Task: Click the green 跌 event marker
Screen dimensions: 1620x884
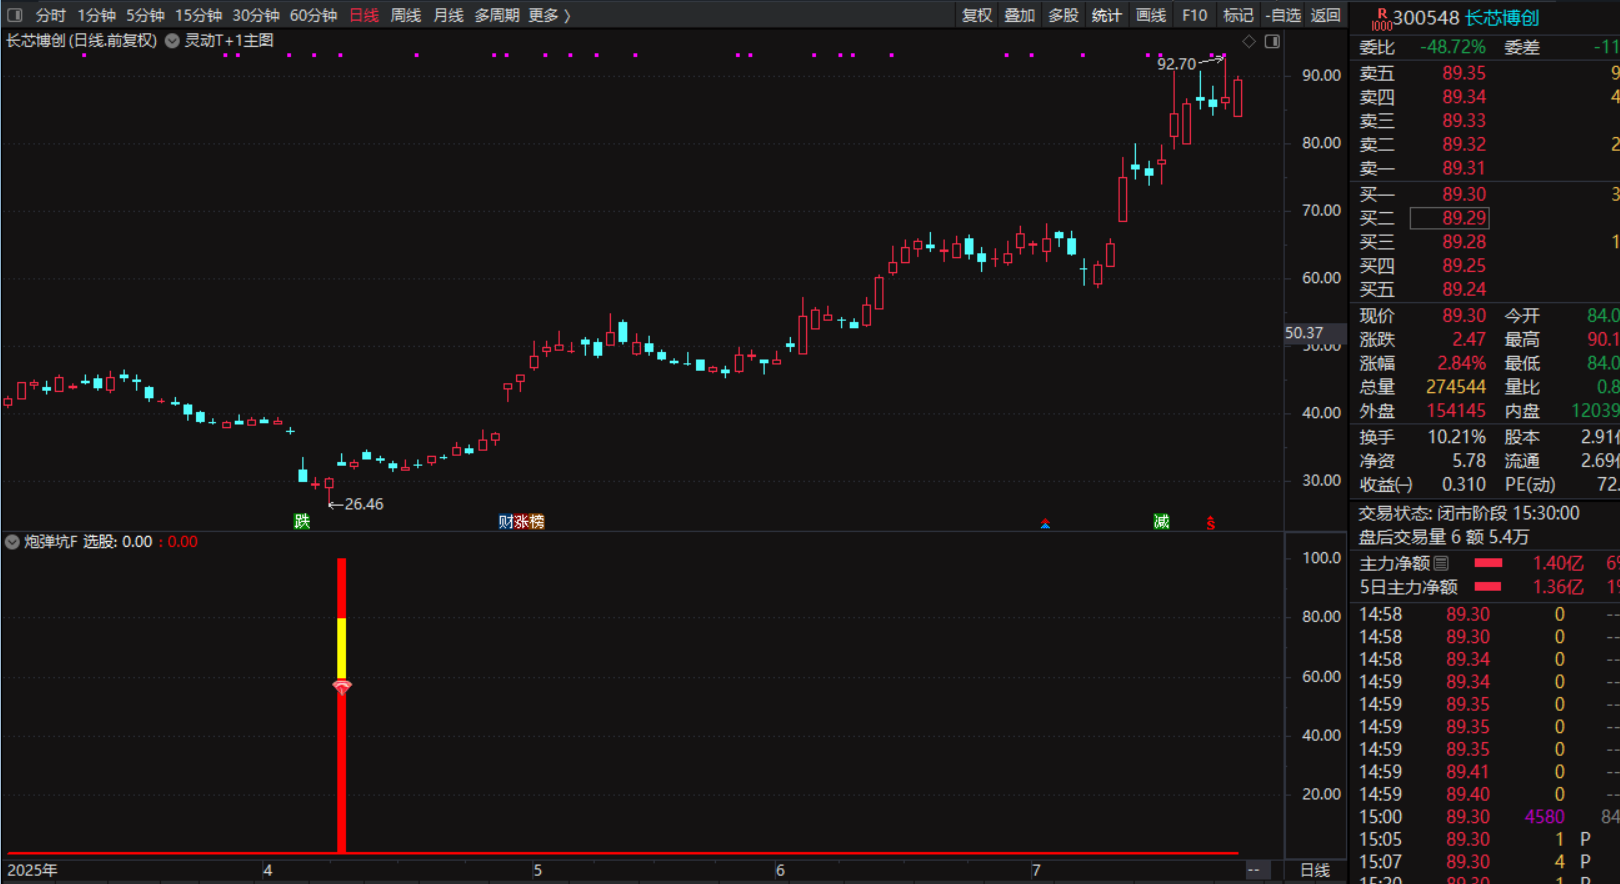Action: tap(302, 521)
